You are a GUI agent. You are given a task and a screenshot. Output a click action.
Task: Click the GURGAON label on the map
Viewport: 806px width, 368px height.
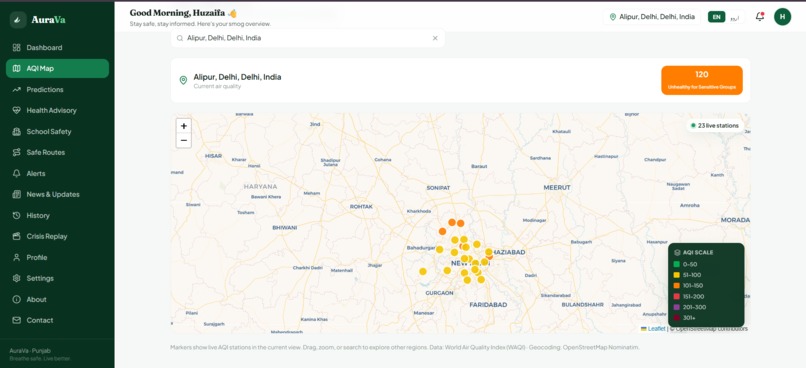[x=439, y=293]
